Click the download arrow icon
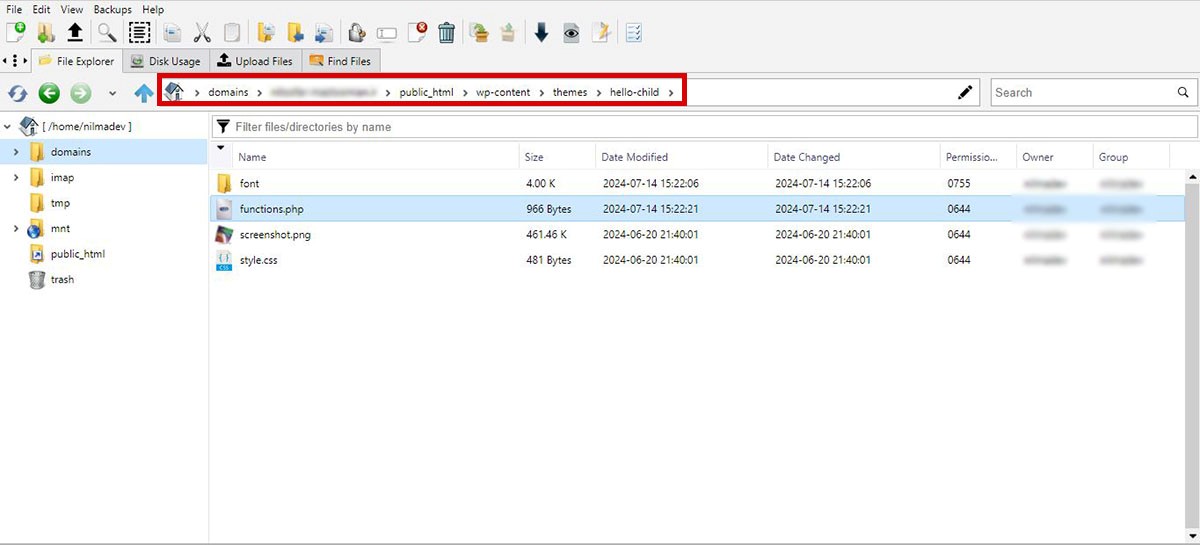Viewport: 1200px width, 545px height. 541,32
